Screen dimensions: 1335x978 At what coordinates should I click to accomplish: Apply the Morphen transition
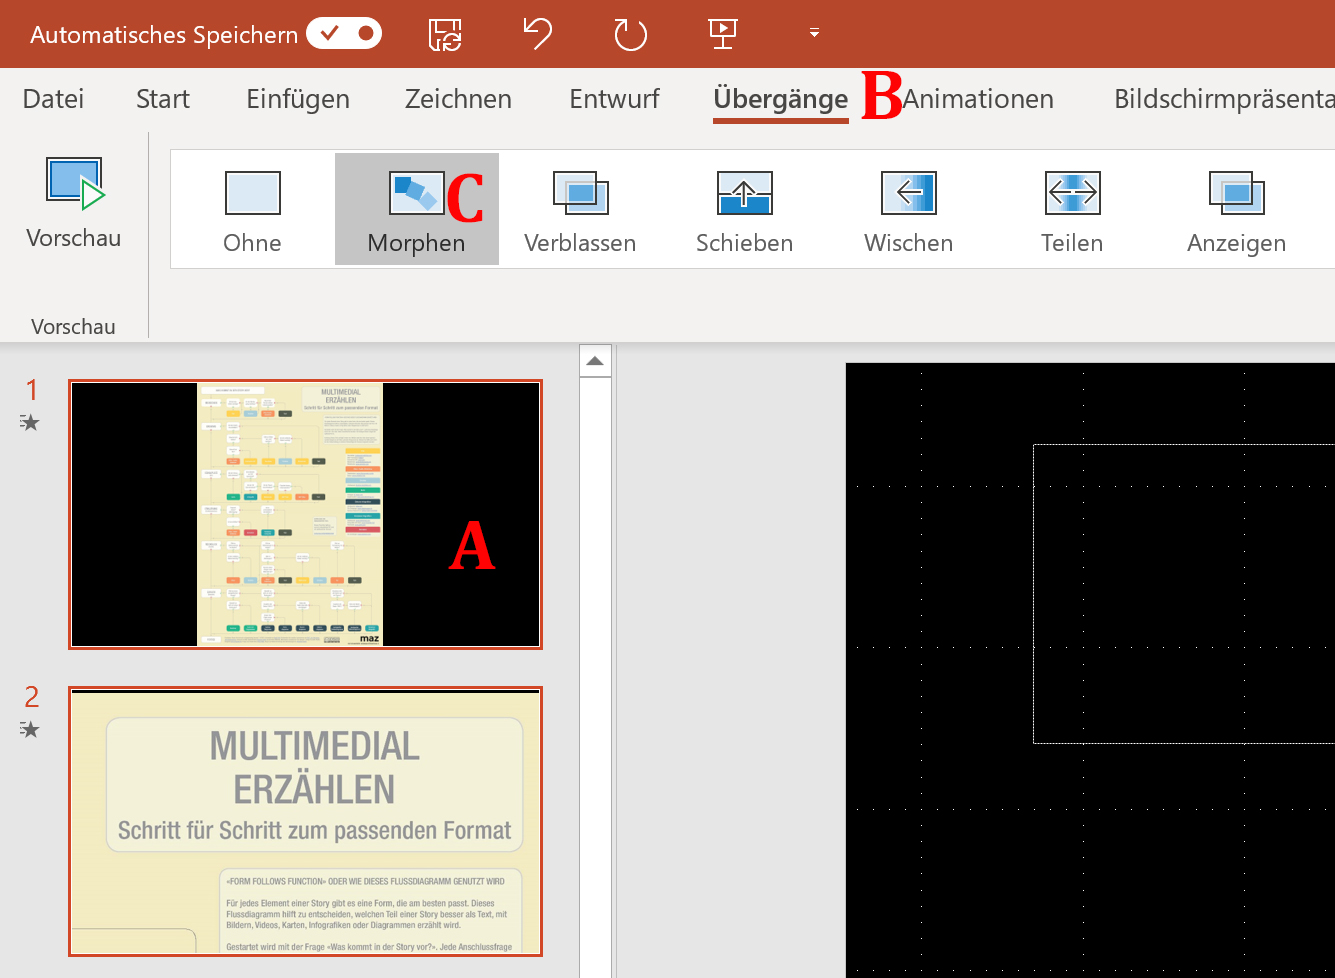coord(416,209)
